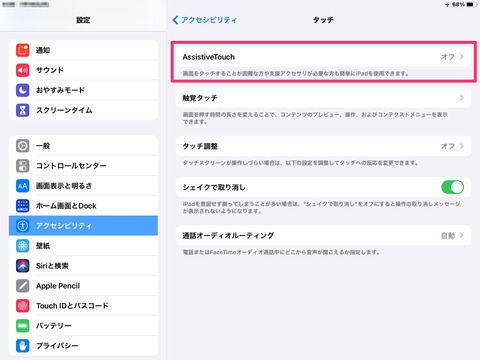Image resolution: width=480 pixels, height=360 pixels.
Task: Open 画面表示と明るさ settings
Action: coord(83,186)
